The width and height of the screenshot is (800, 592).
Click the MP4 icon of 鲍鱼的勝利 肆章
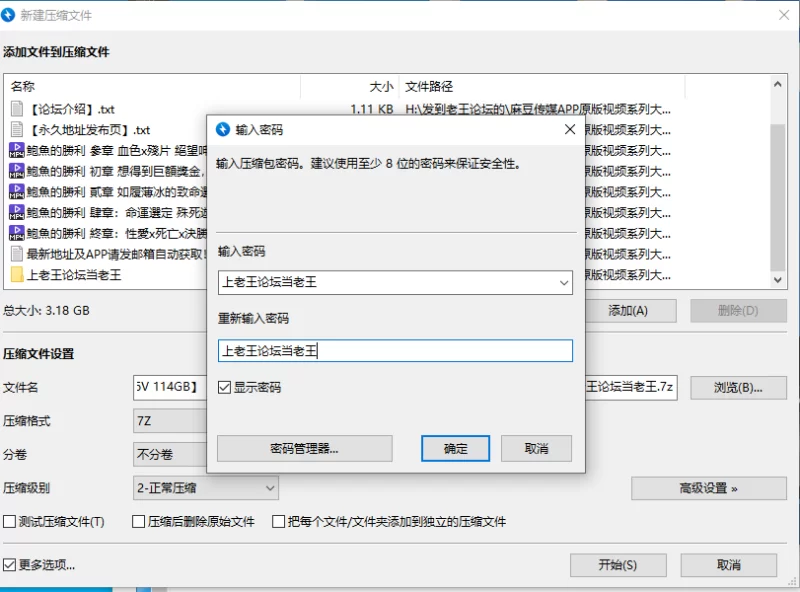(x=16, y=212)
